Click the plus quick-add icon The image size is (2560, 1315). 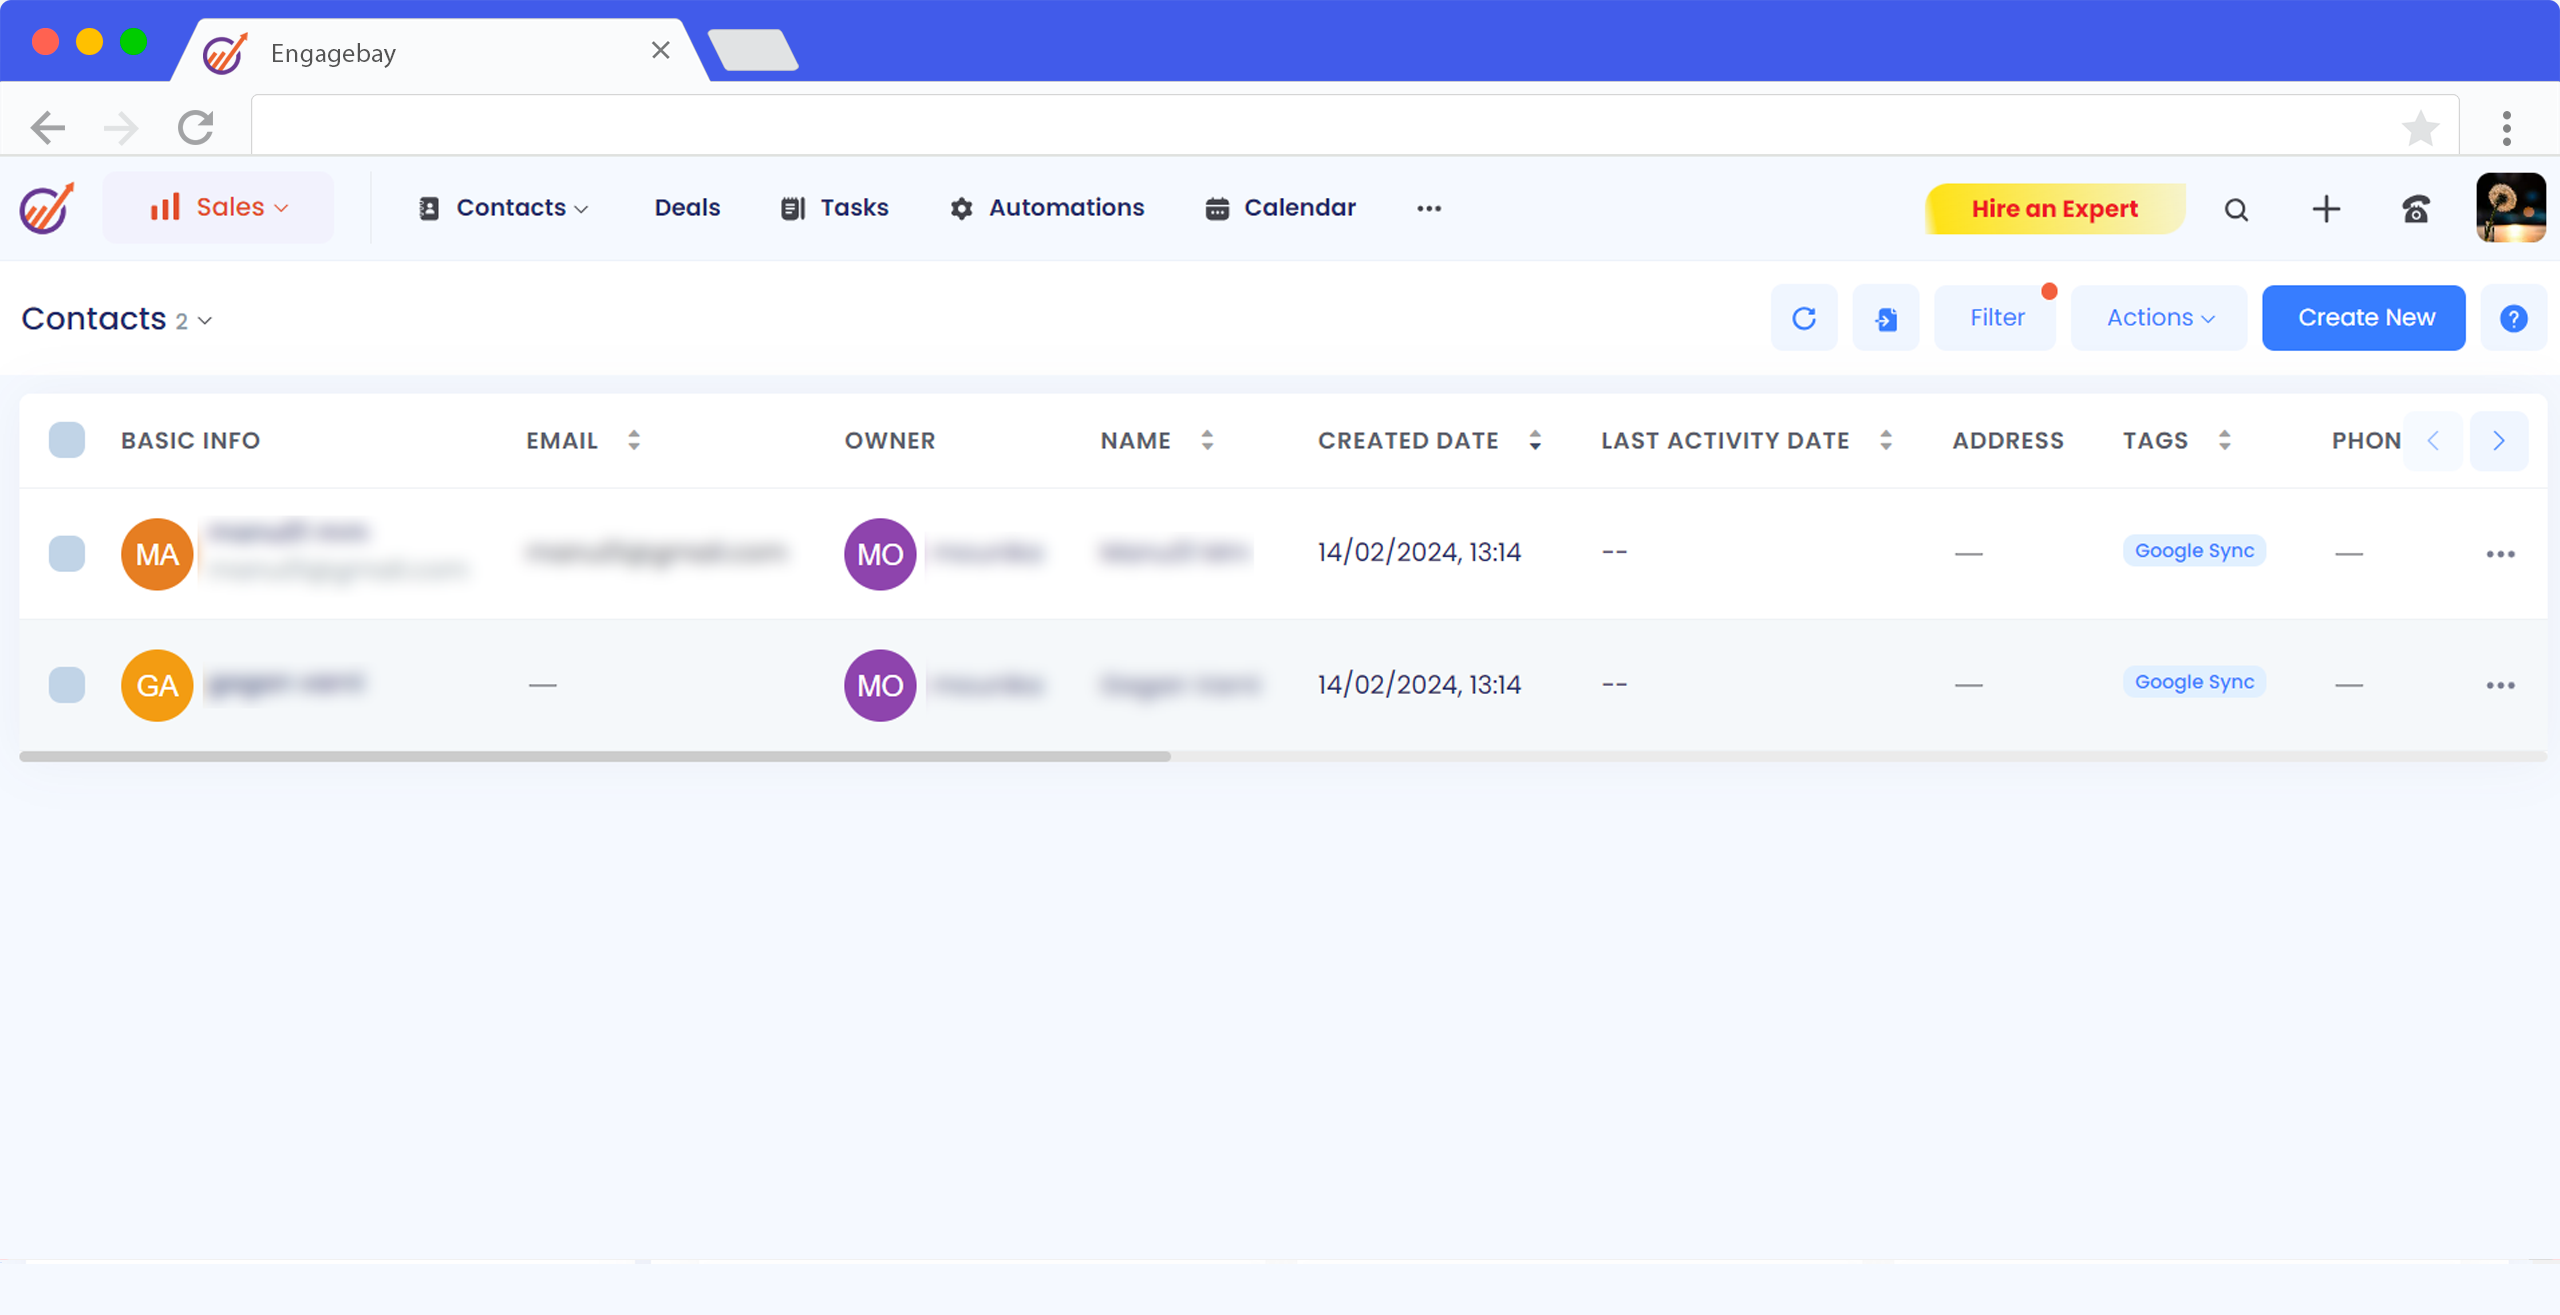click(x=2326, y=209)
